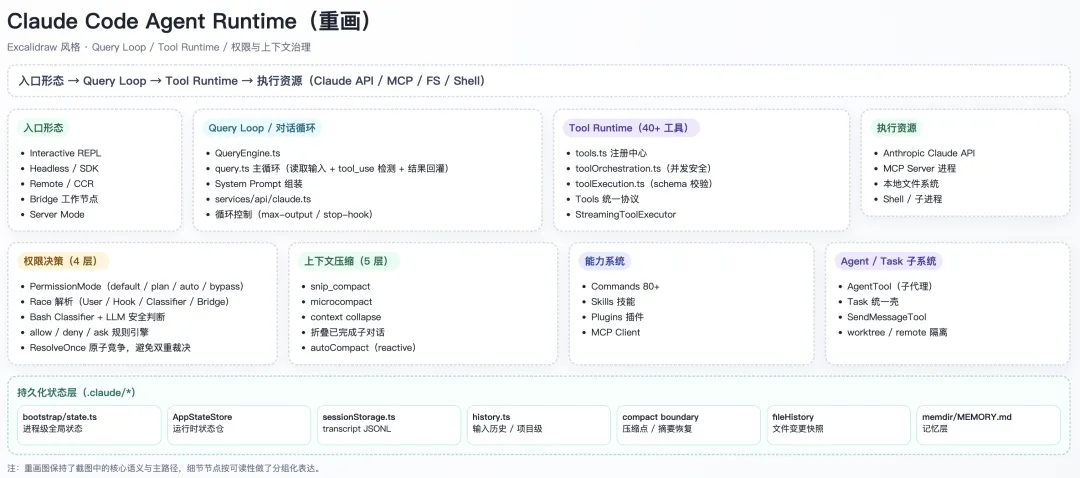Select the SendMessageTool item
The image size is (1080, 478).
[x=886, y=317]
